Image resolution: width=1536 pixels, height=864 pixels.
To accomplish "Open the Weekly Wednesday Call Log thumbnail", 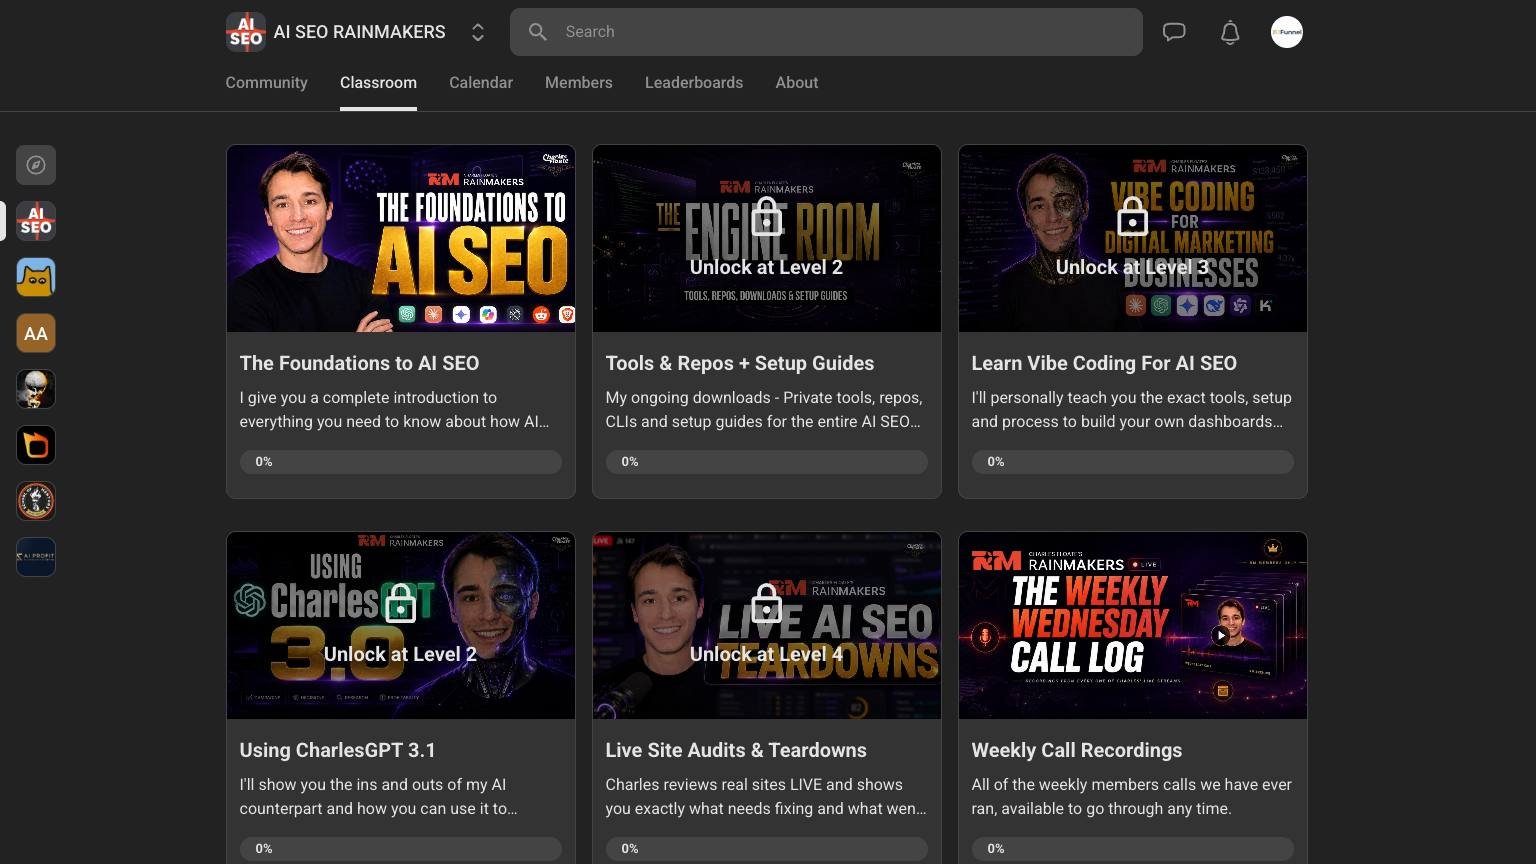I will point(1133,626).
